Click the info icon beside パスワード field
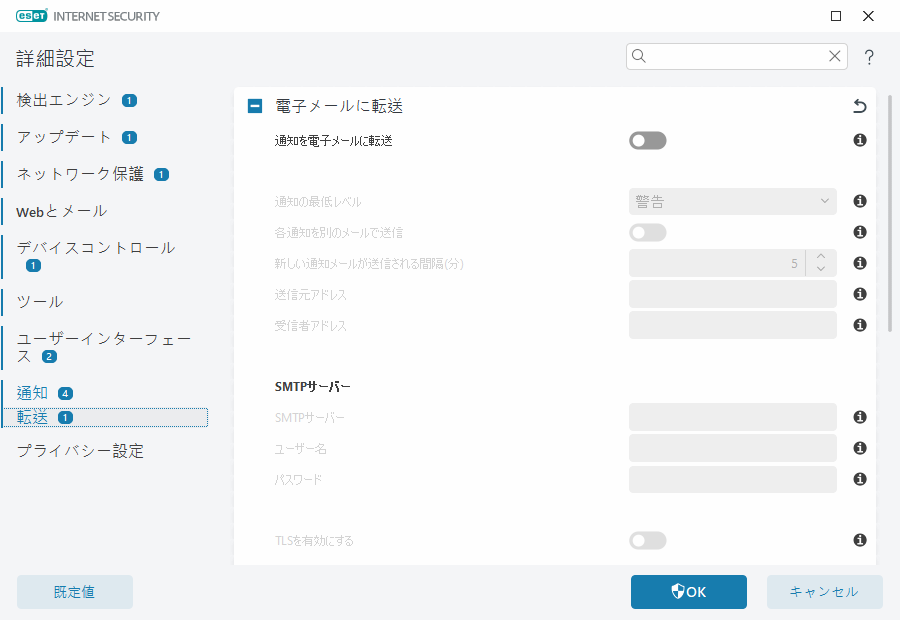The width and height of the screenshot is (900, 620). coord(859,479)
